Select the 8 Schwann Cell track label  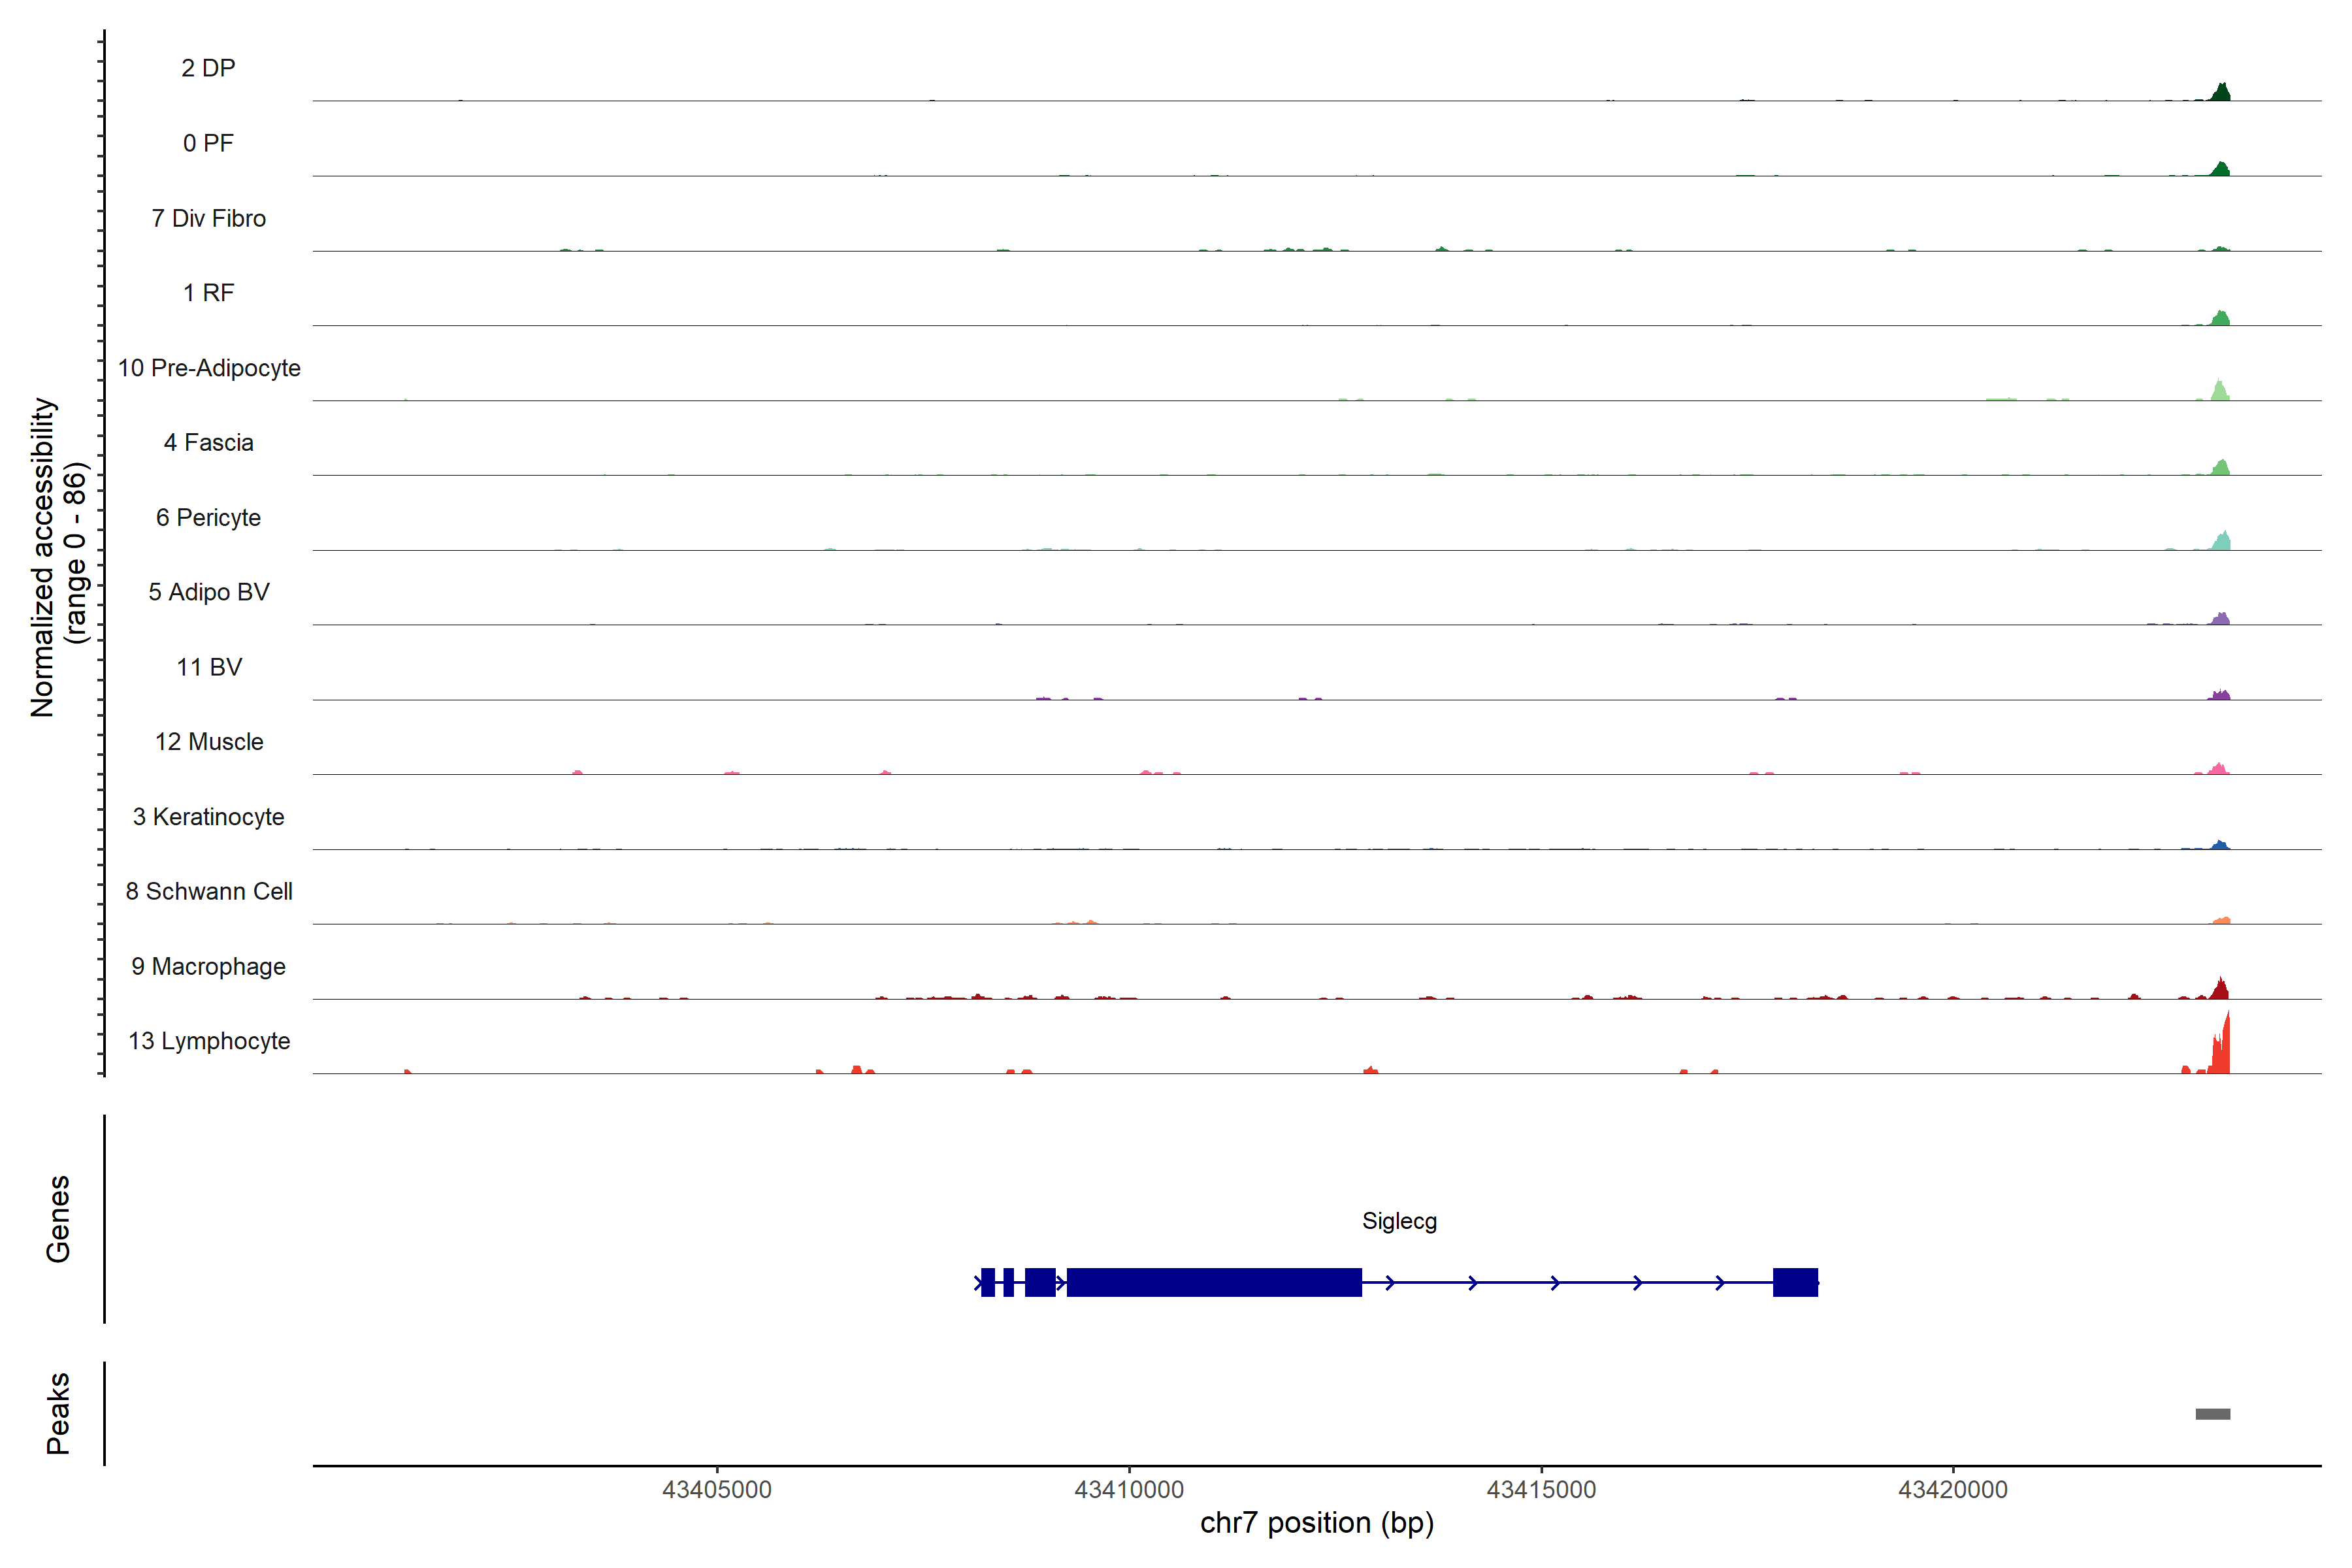tap(209, 891)
